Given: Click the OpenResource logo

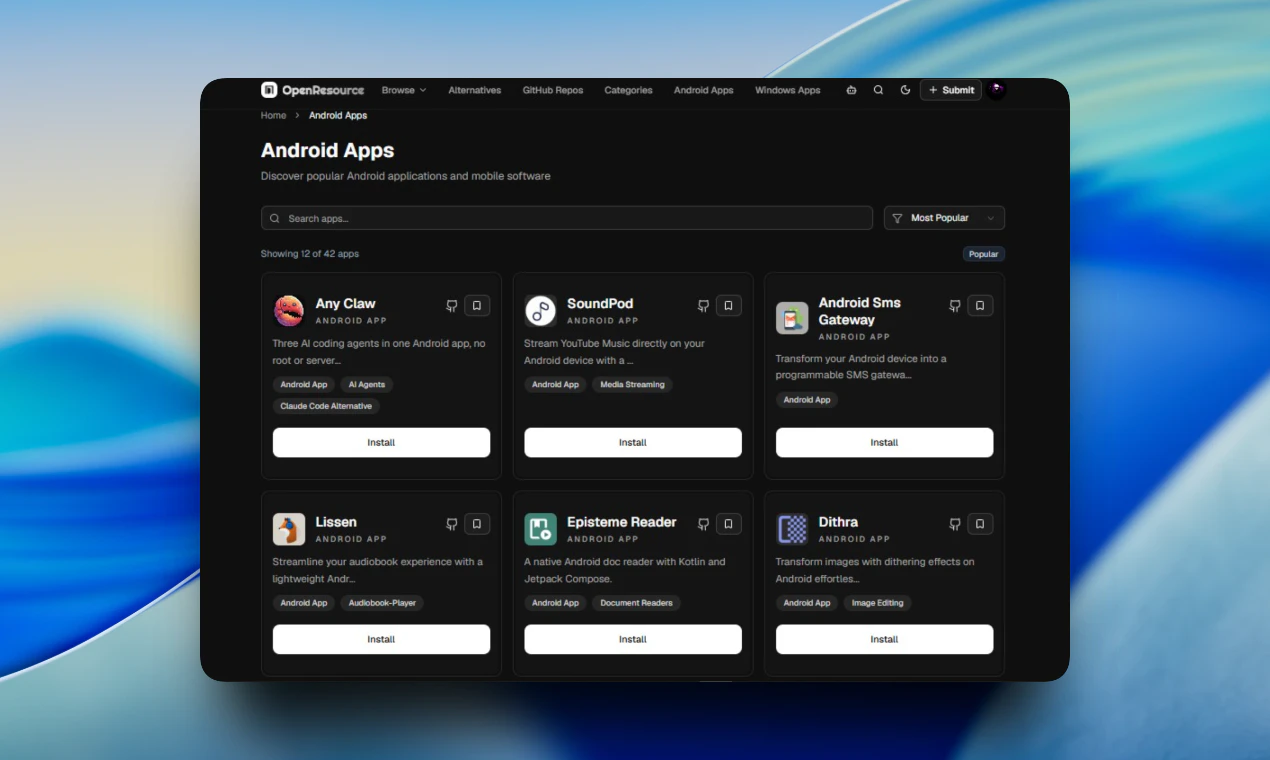Looking at the screenshot, I should coord(311,90).
